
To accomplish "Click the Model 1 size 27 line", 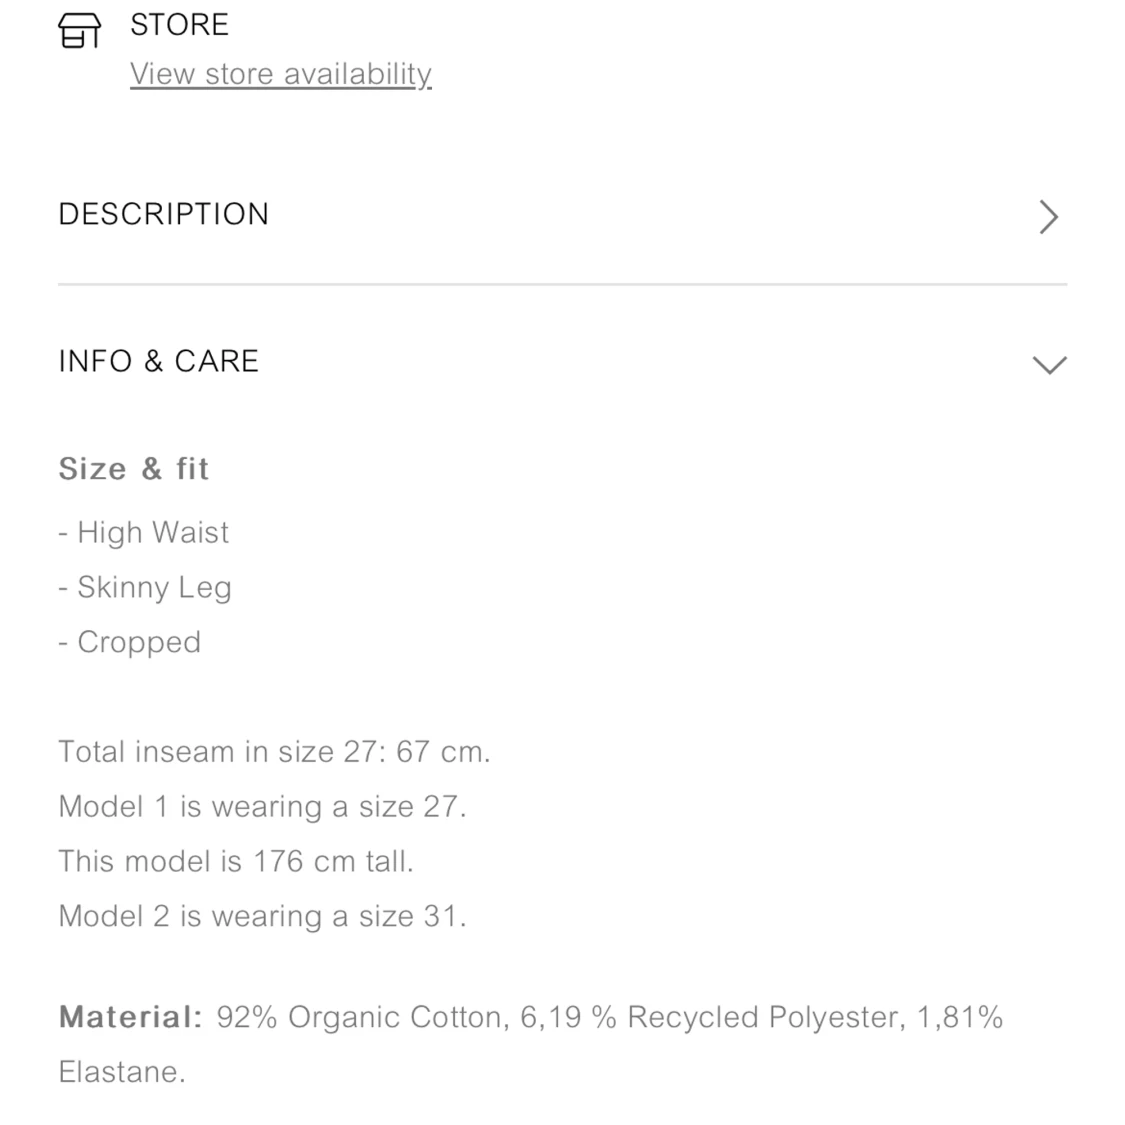I will pos(262,807).
